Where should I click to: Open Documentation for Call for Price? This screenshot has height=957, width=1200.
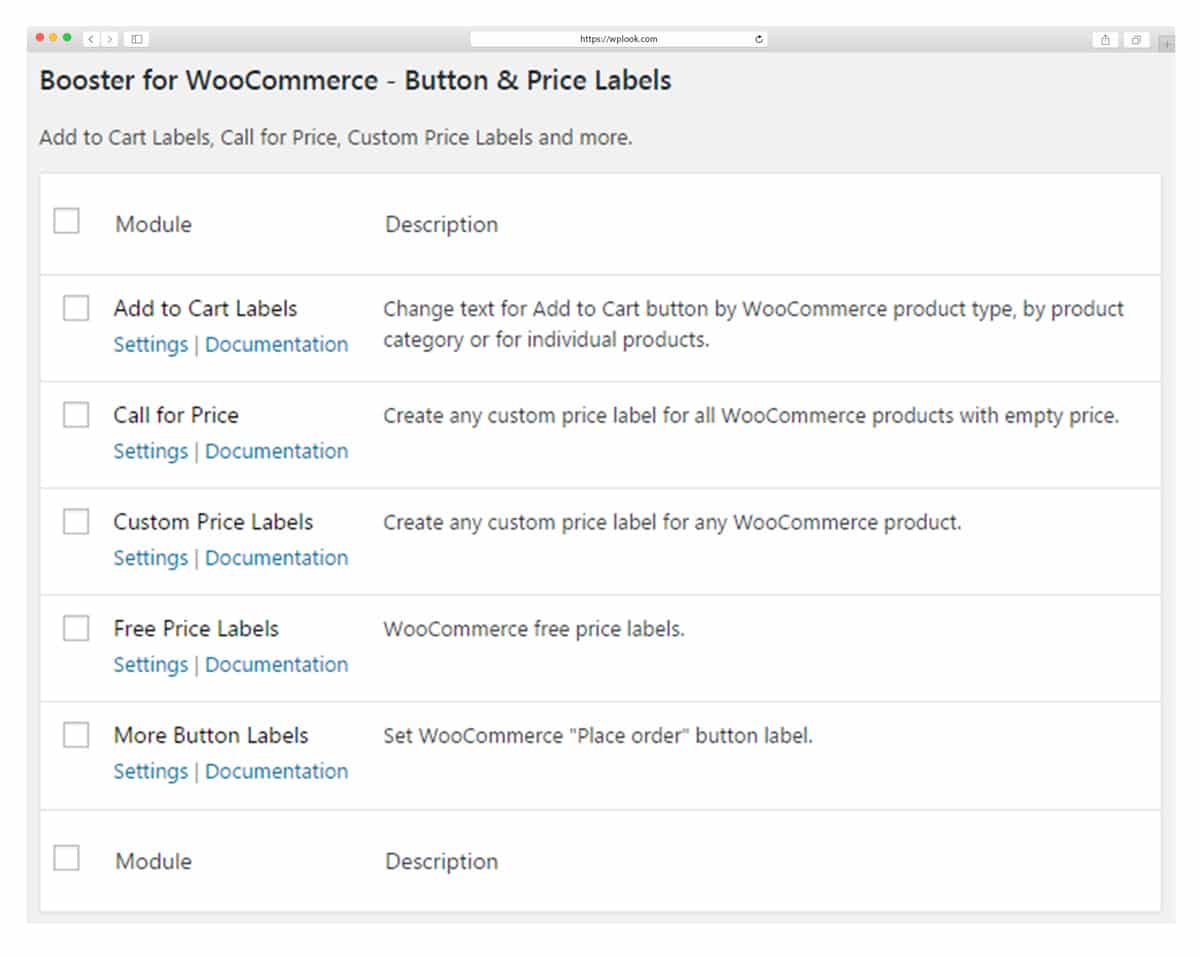[x=277, y=451]
